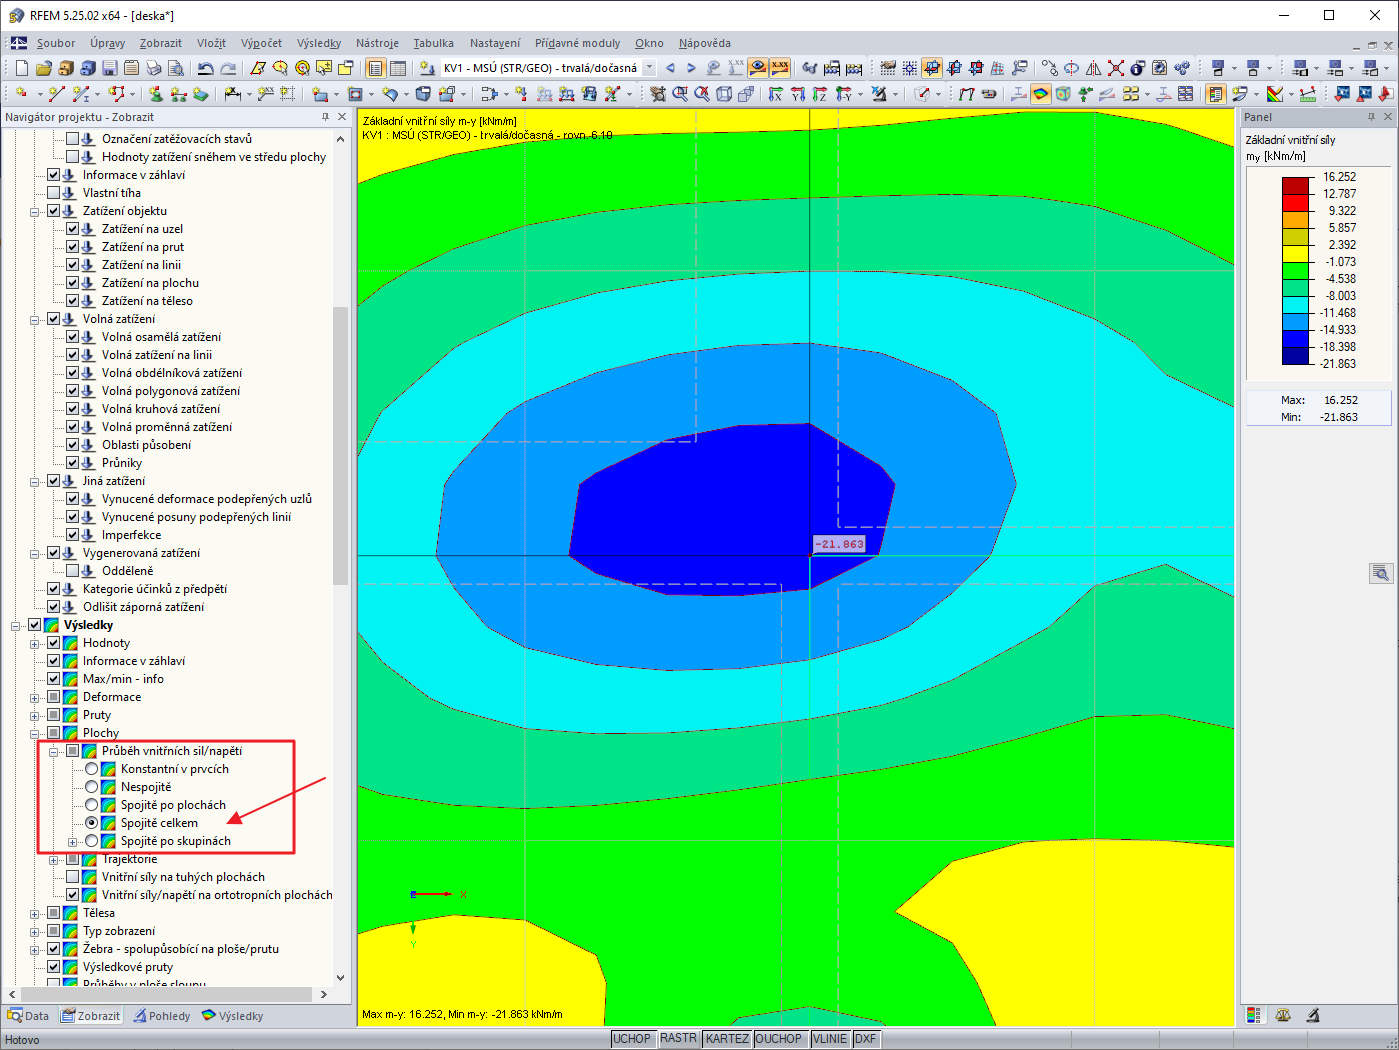Click the Print icon in the toolbar
The width and height of the screenshot is (1399, 1050).
(153, 68)
